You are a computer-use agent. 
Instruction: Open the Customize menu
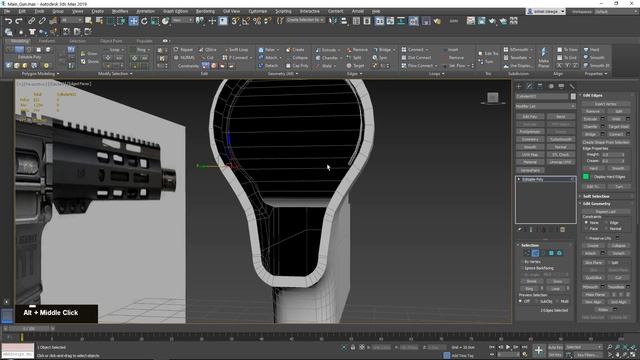(258, 11)
